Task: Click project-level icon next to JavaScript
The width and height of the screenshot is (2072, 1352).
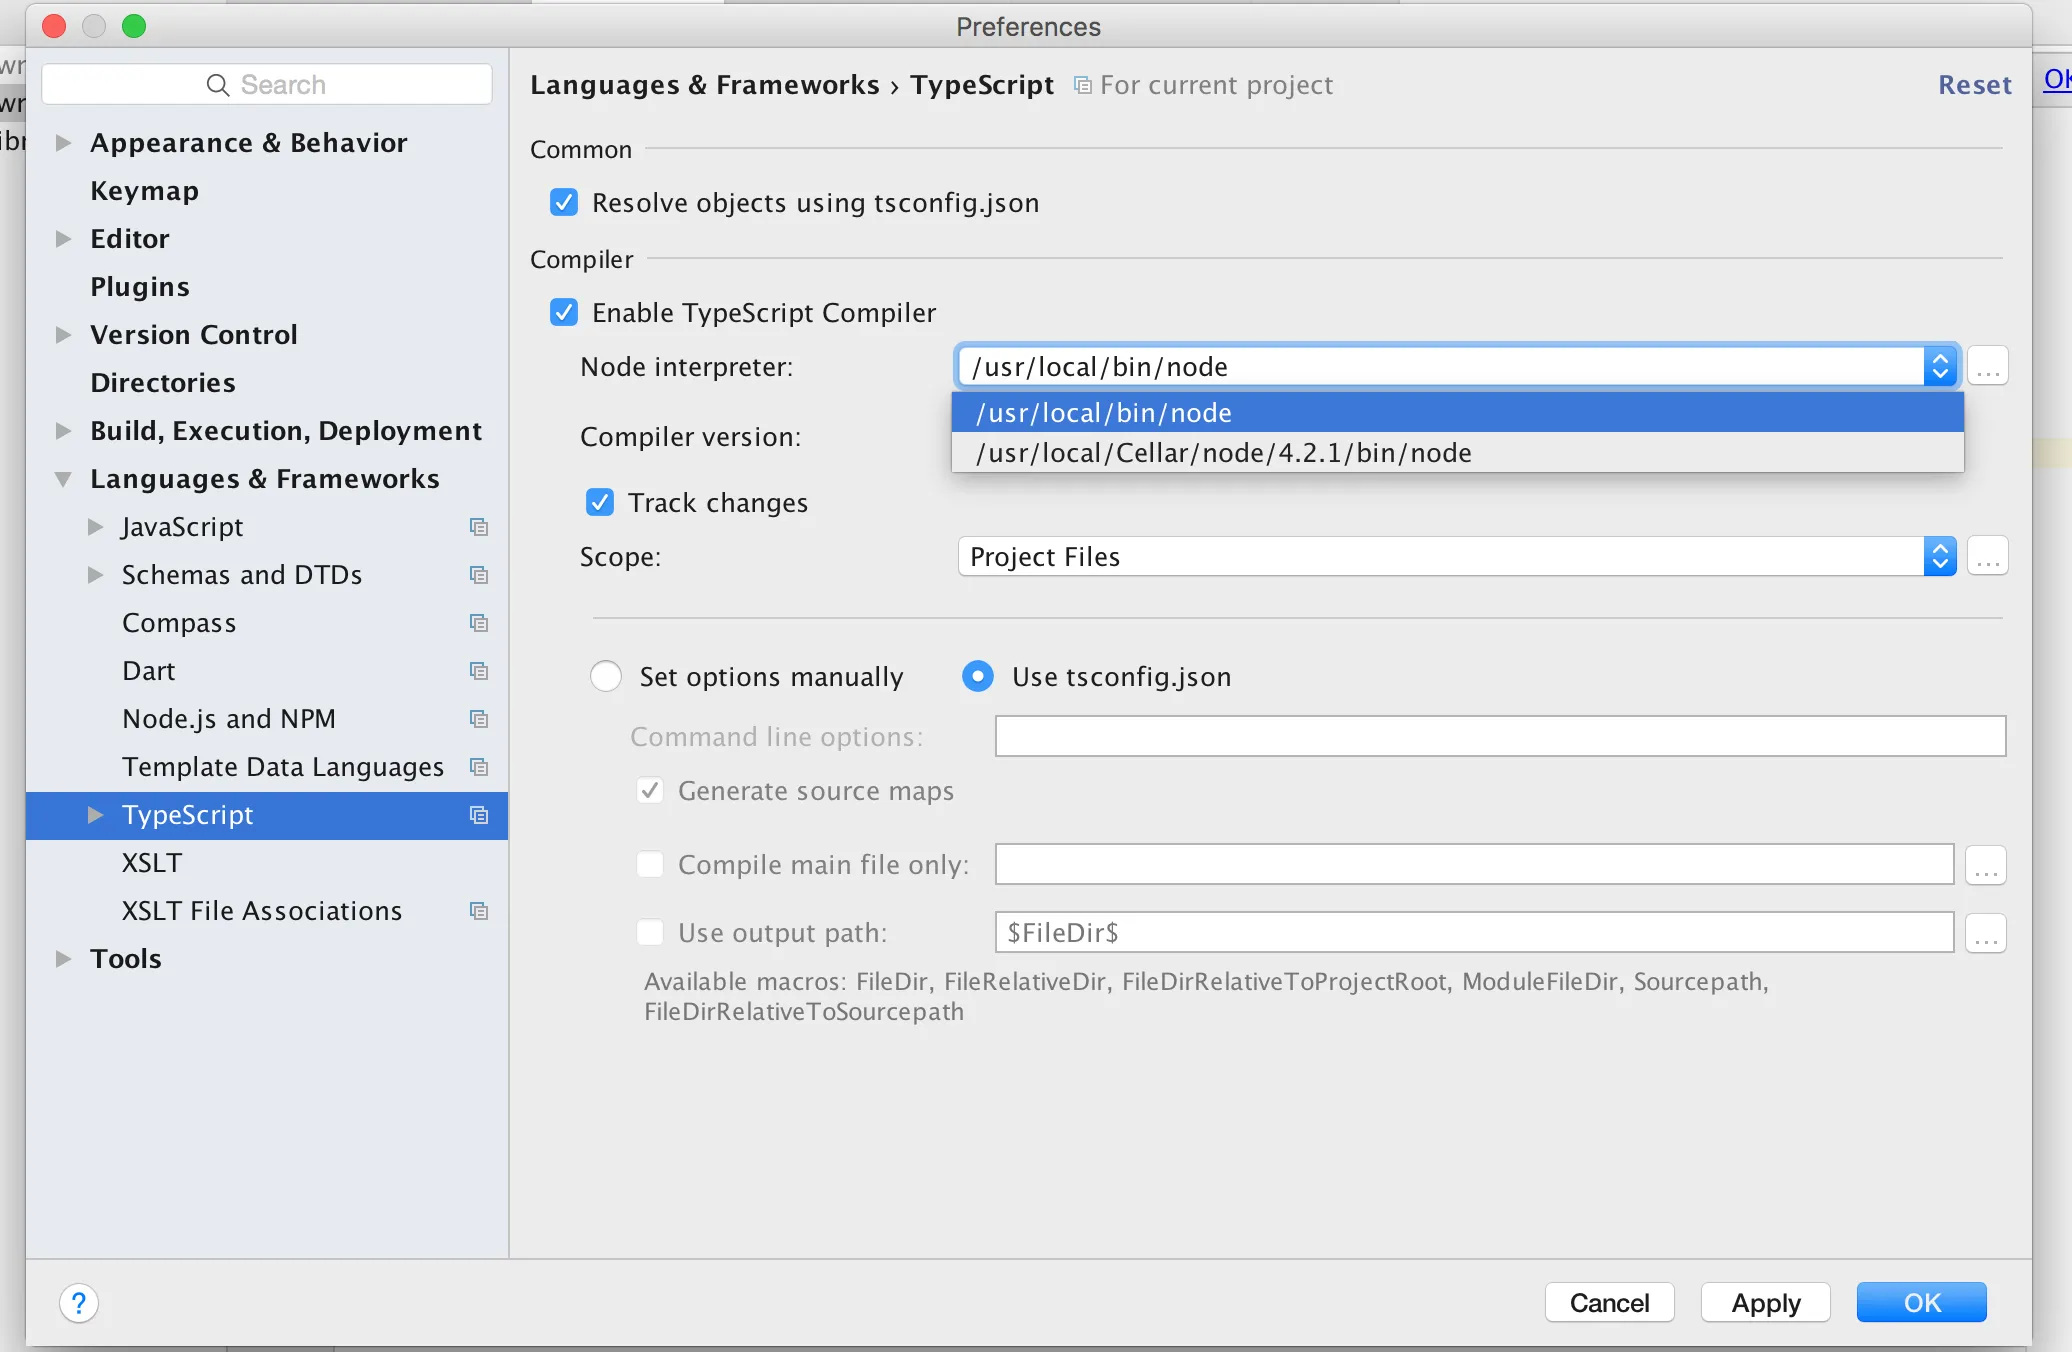Action: pyautogui.click(x=479, y=527)
